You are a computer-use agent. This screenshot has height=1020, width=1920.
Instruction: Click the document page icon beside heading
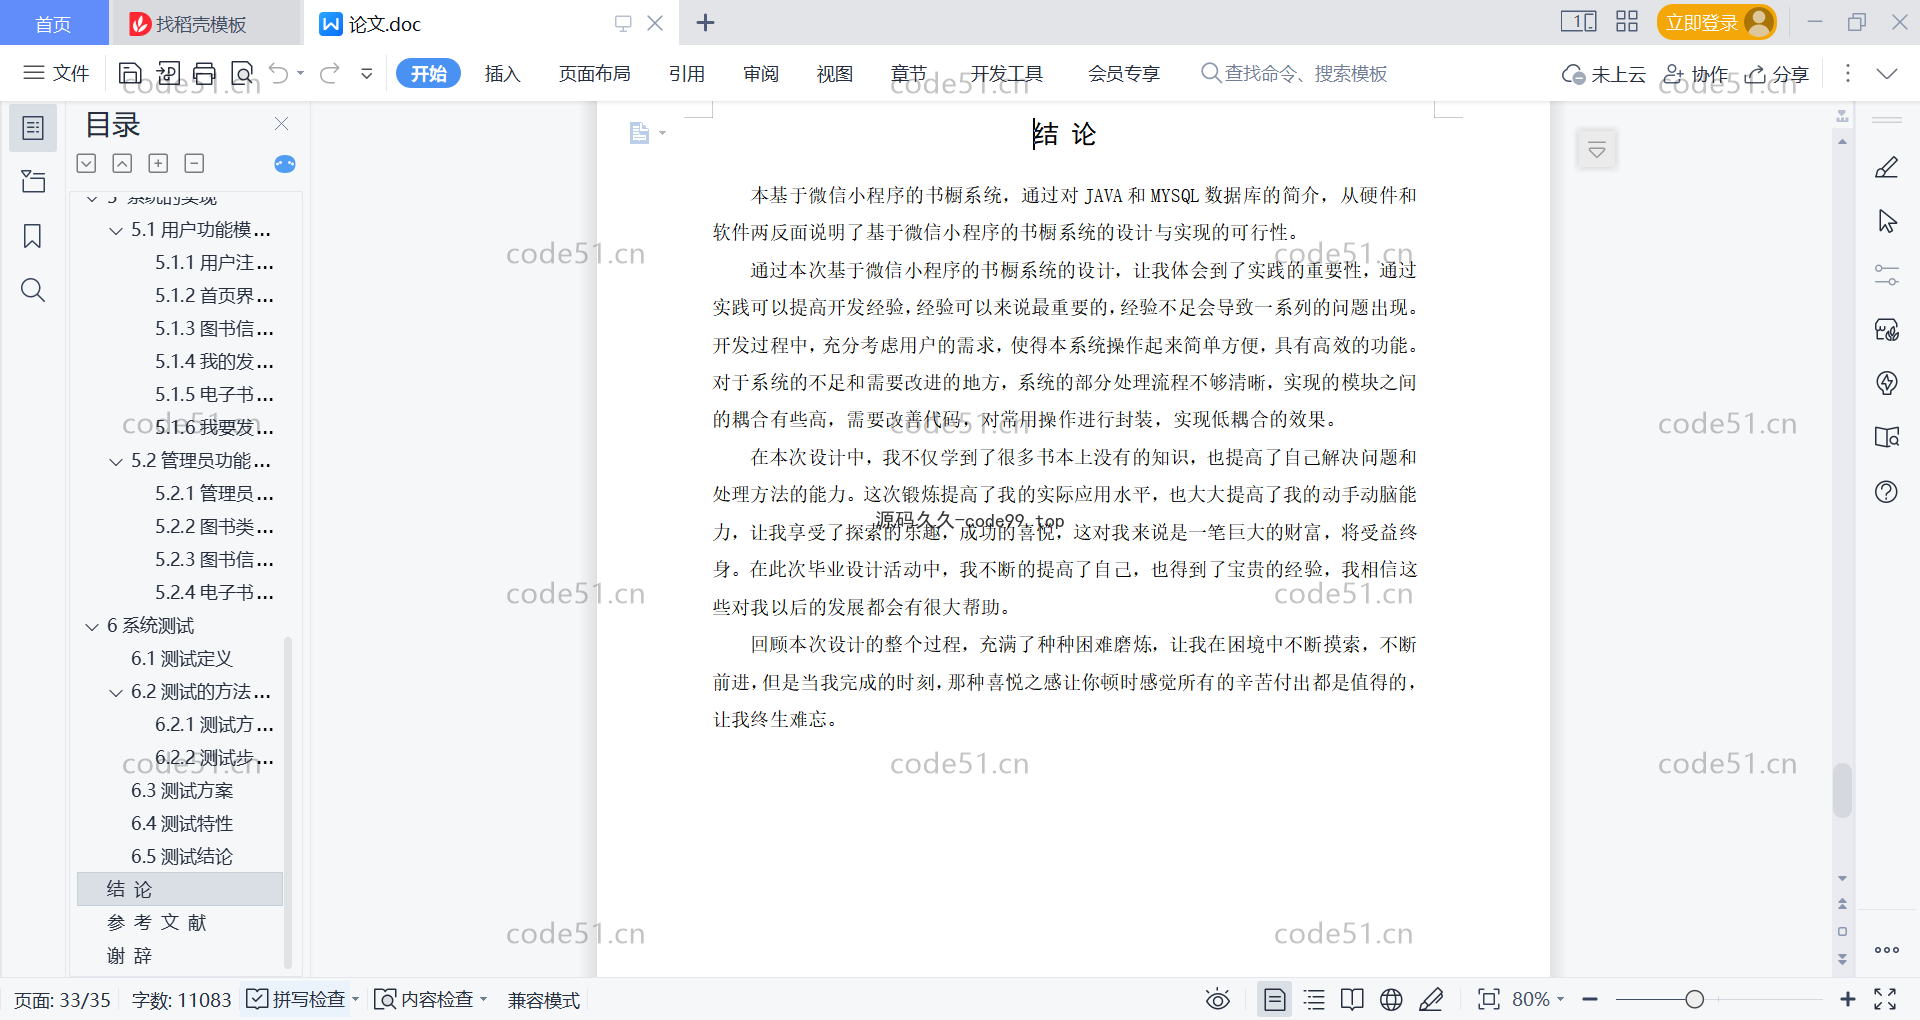[640, 133]
